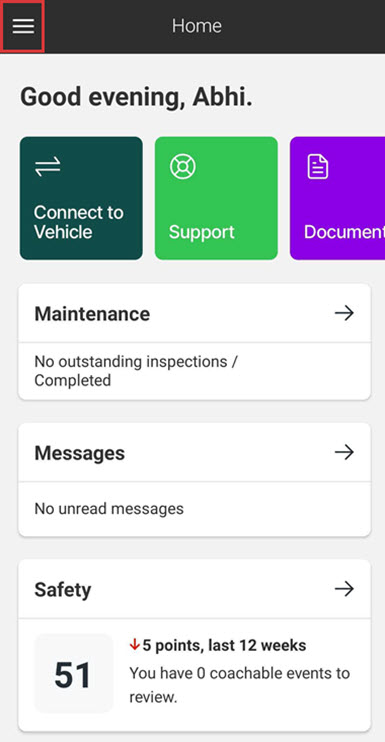Open the Messages card header
The height and width of the screenshot is (742, 385).
pyautogui.click(x=194, y=452)
